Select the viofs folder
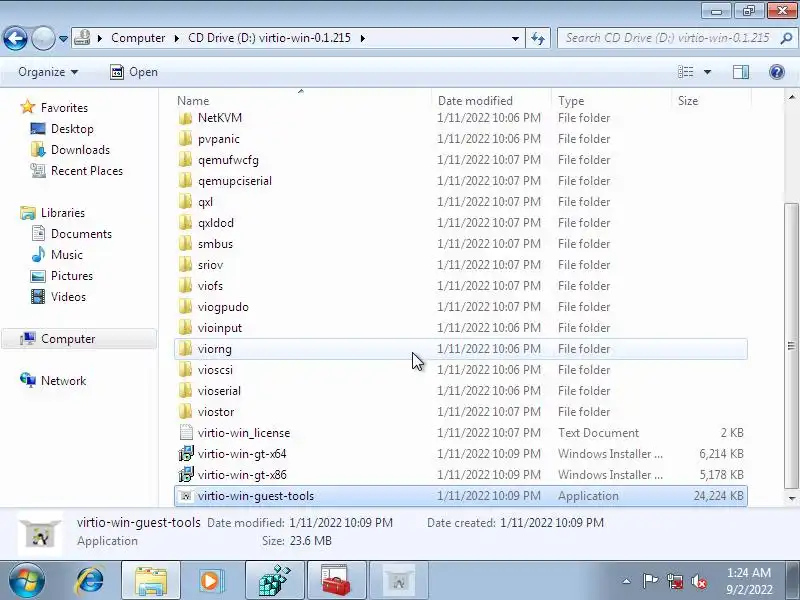 point(461,286)
